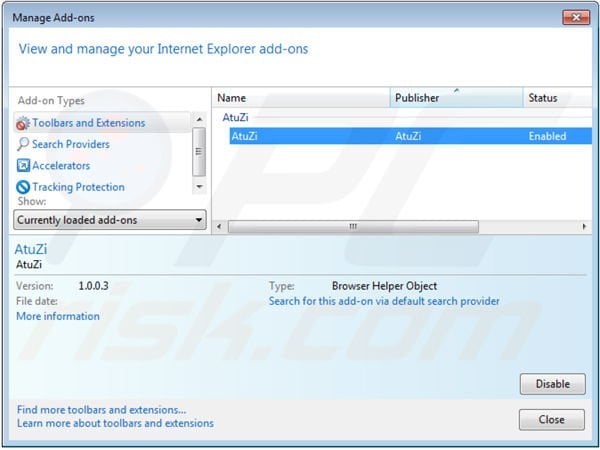Click the horizontal scrollbar thumb
The height and width of the screenshot is (450, 600).
tap(353, 227)
